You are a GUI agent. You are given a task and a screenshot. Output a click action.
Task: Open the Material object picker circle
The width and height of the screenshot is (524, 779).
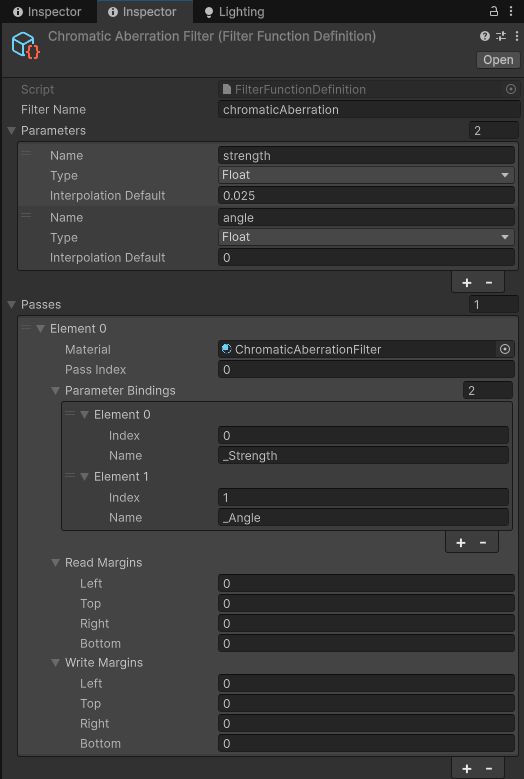505,349
